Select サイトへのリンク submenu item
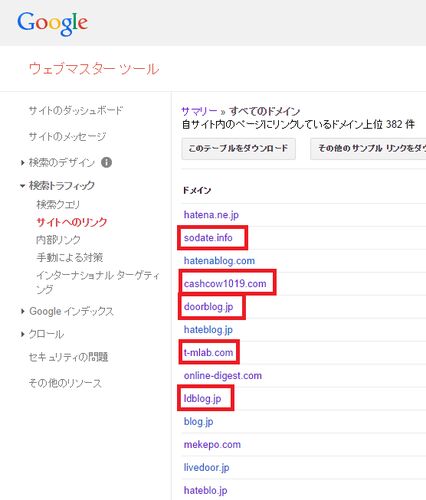Viewport: 426px width, 500px height. click(x=72, y=222)
